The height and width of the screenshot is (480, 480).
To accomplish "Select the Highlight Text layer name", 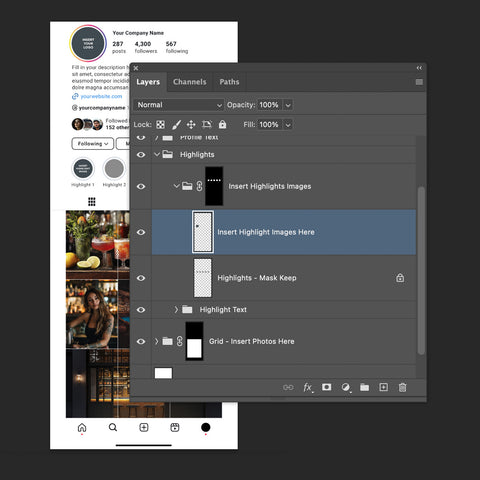I will (223, 310).
